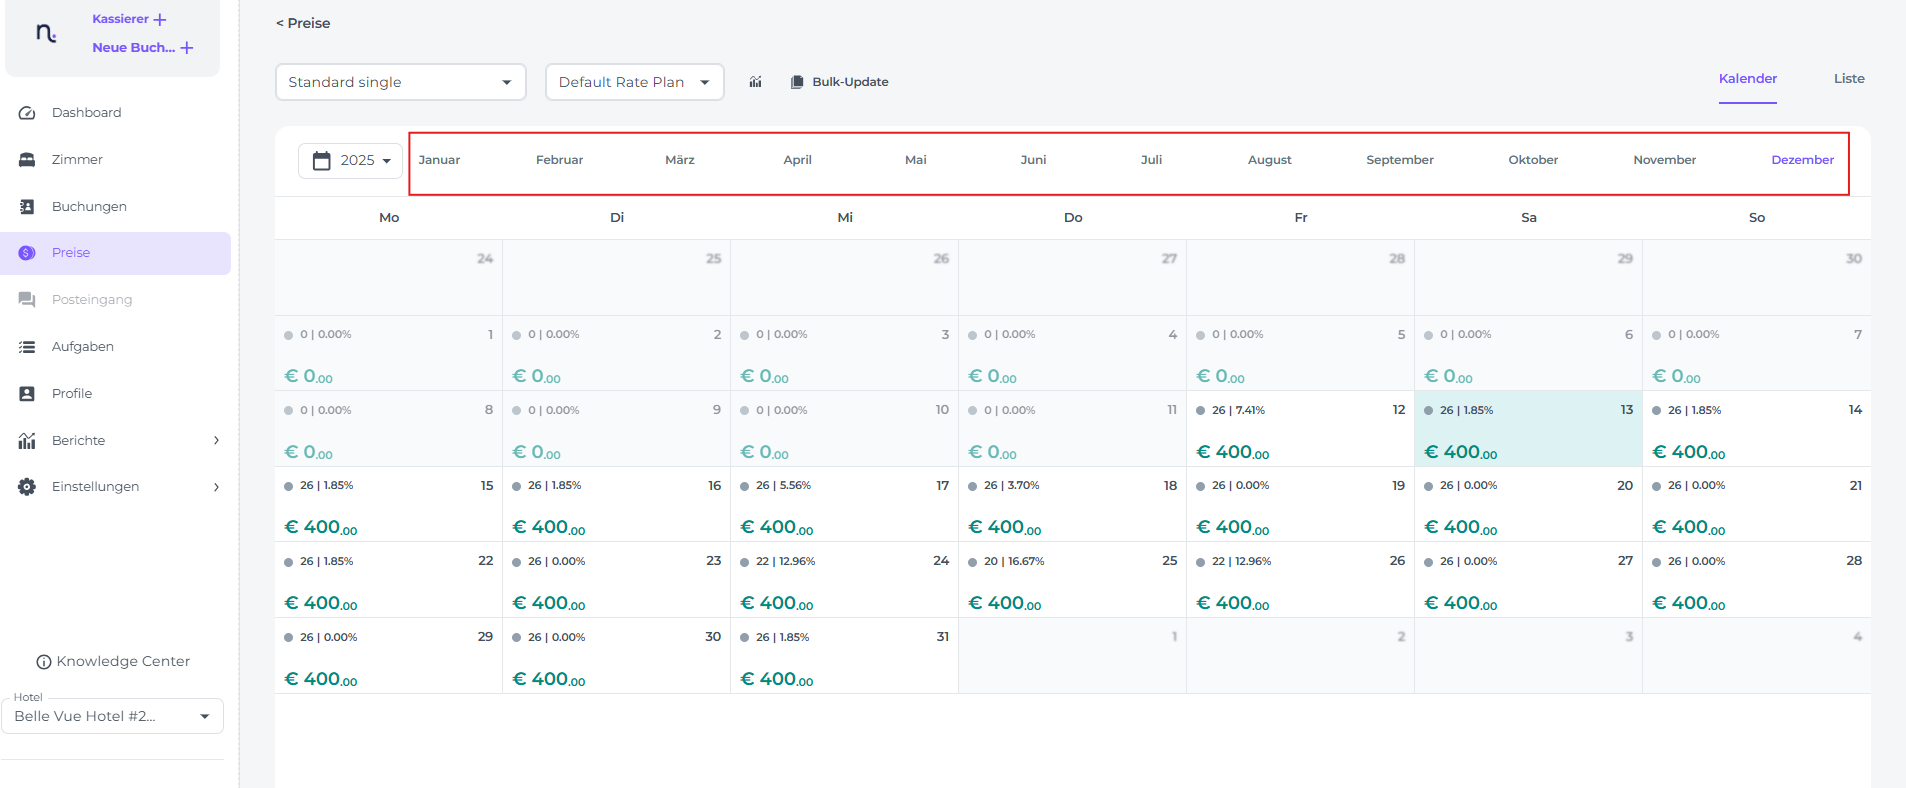Go back via the Preise breadcrumb
This screenshot has width=1906, height=788.
coord(303,23)
